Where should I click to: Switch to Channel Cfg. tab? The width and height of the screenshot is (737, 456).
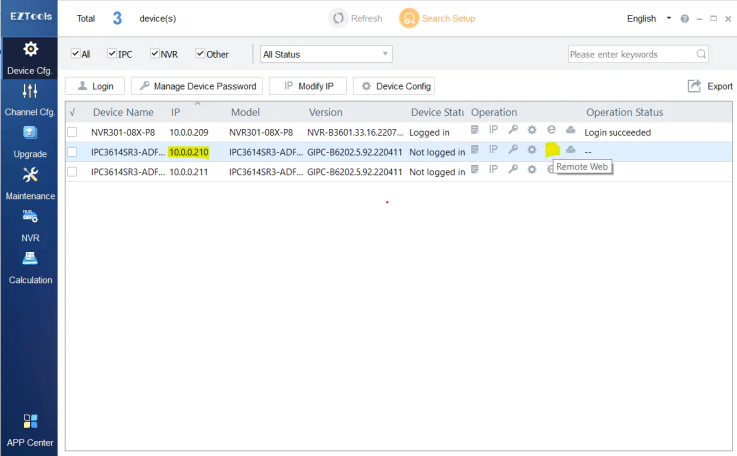tap(29, 99)
